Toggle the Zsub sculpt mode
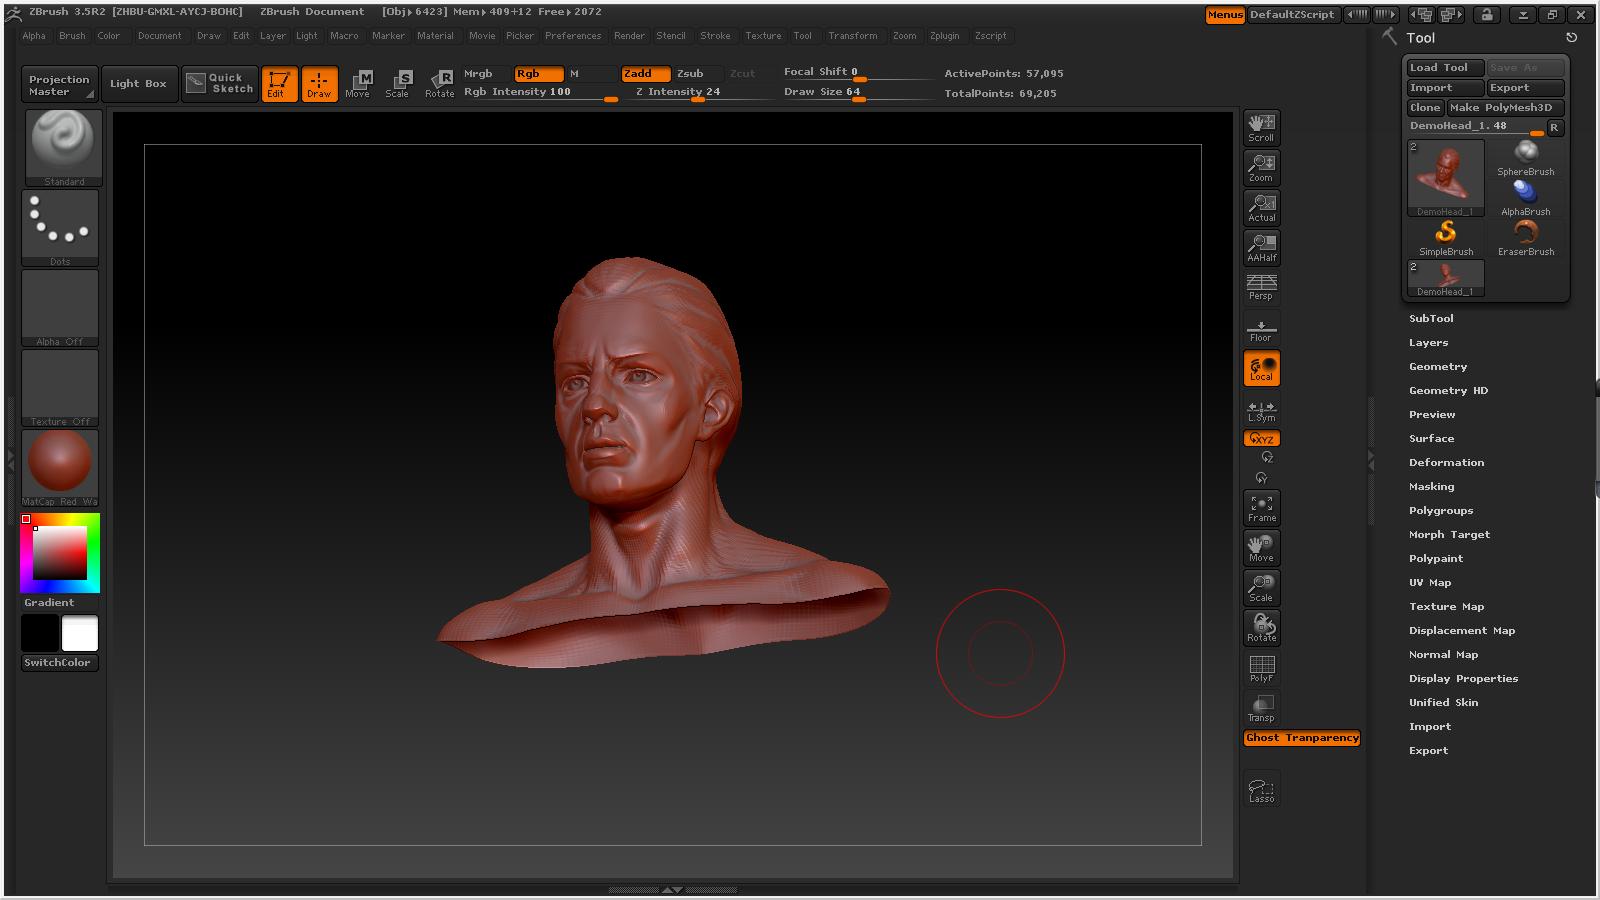 pyautogui.click(x=690, y=74)
